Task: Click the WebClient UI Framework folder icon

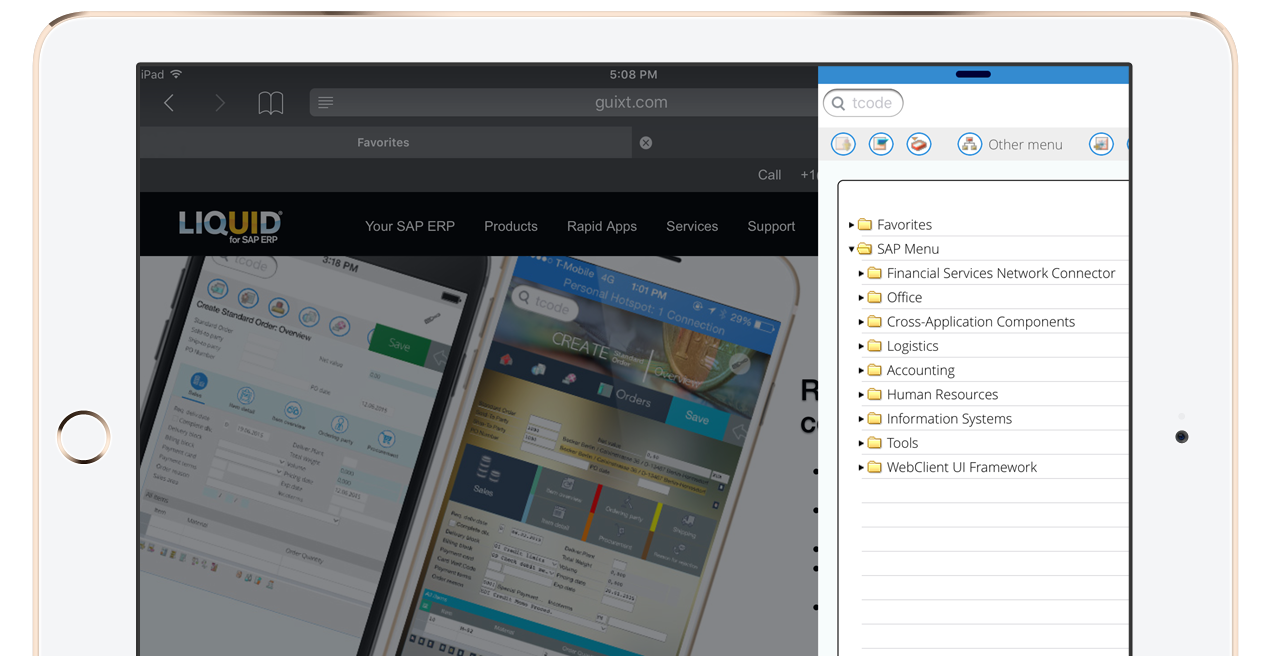Action: click(875, 467)
